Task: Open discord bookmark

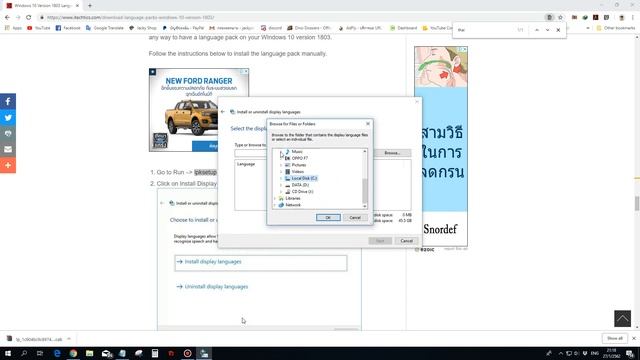Action: [x=271, y=28]
